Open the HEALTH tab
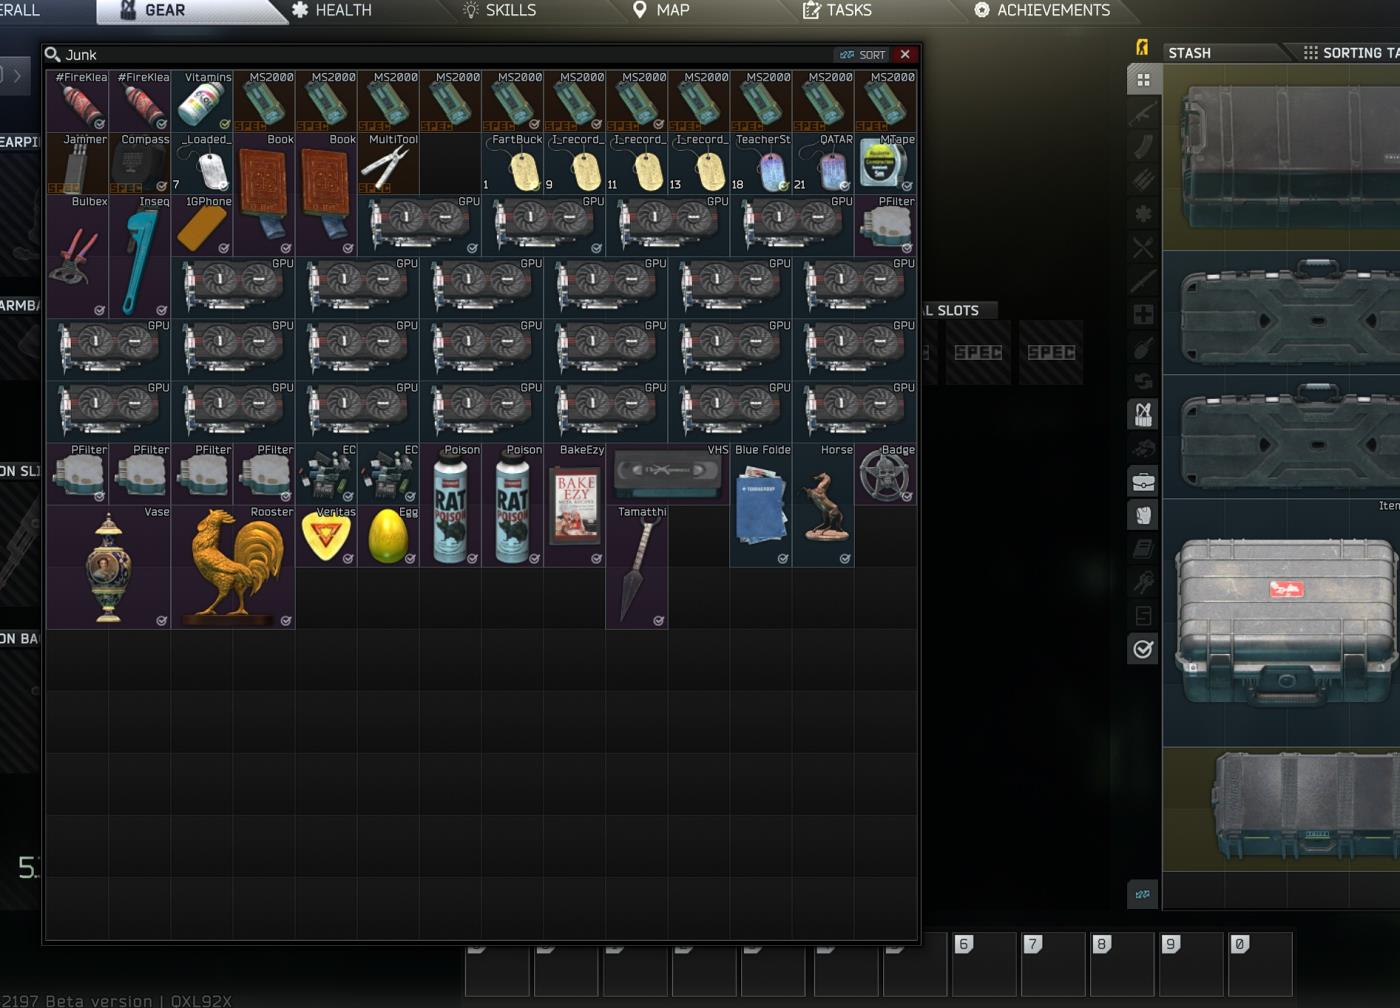Screen dimensions: 1400x1008 coord(331,10)
